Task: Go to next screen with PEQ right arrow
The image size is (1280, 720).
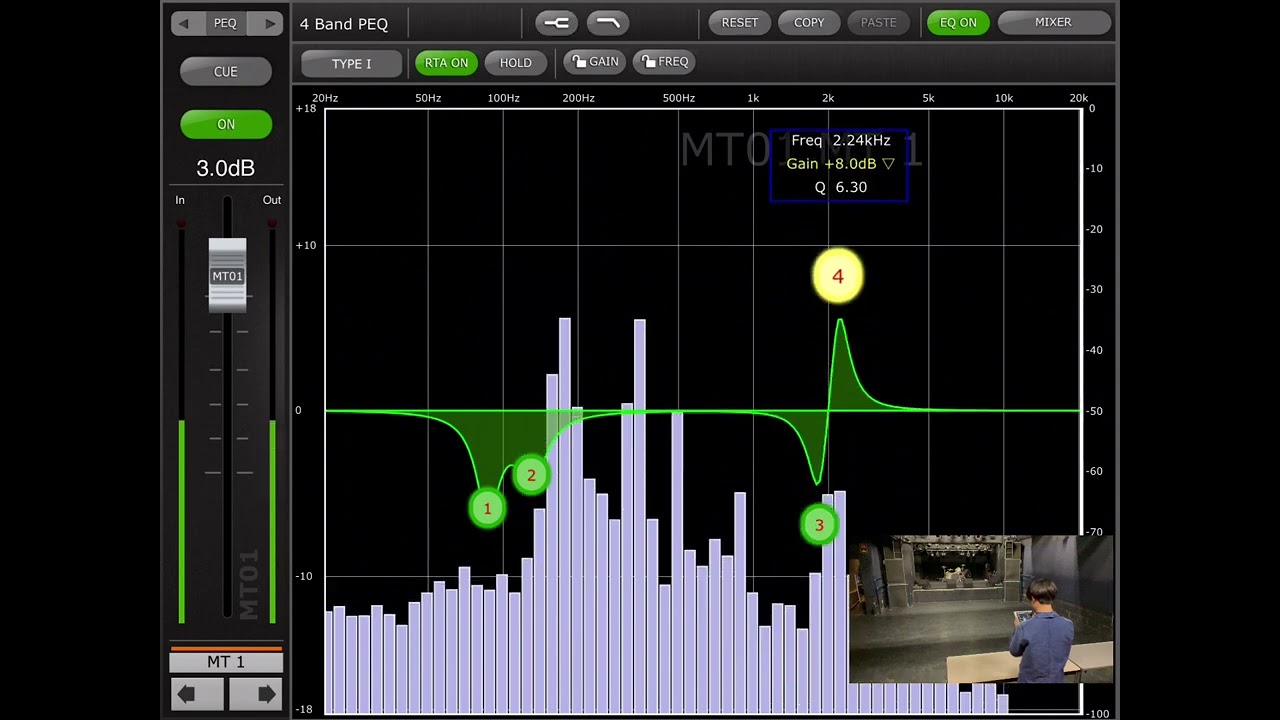Action: coord(268,23)
